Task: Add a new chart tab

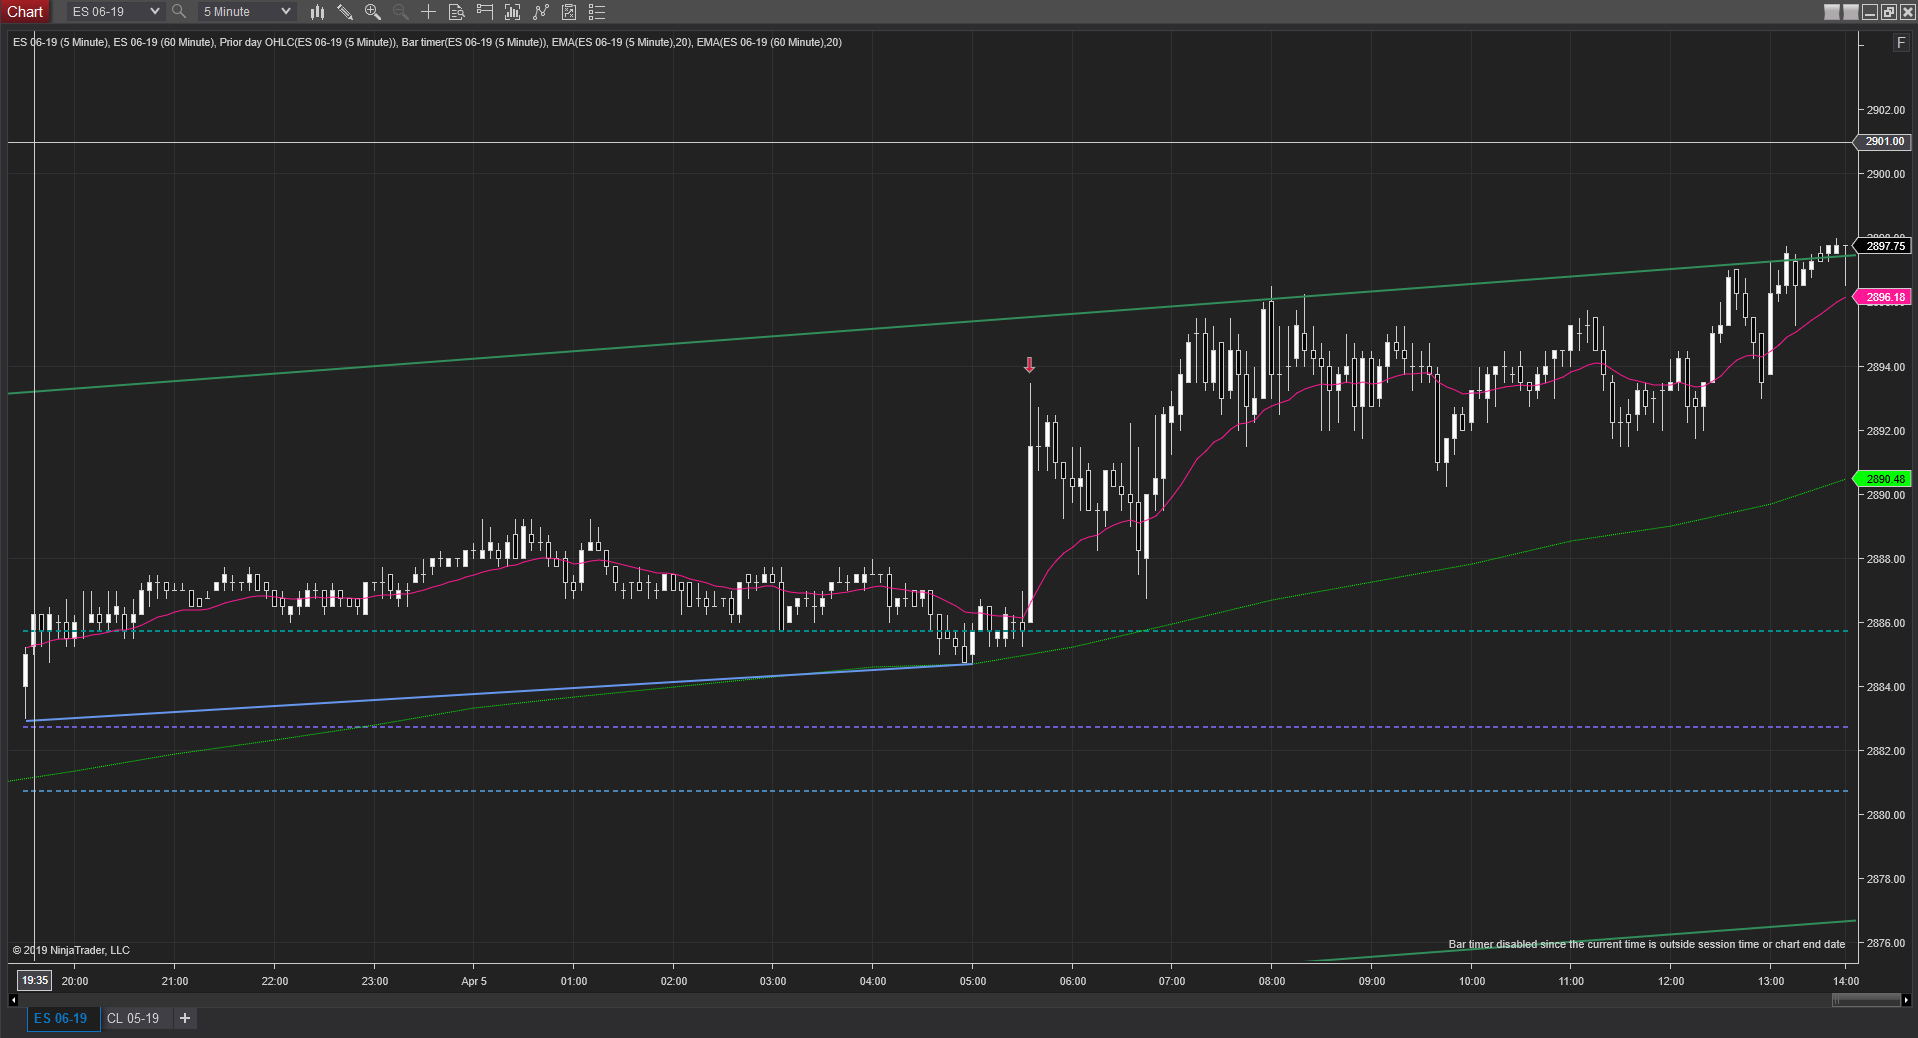Action: click(x=185, y=1018)
